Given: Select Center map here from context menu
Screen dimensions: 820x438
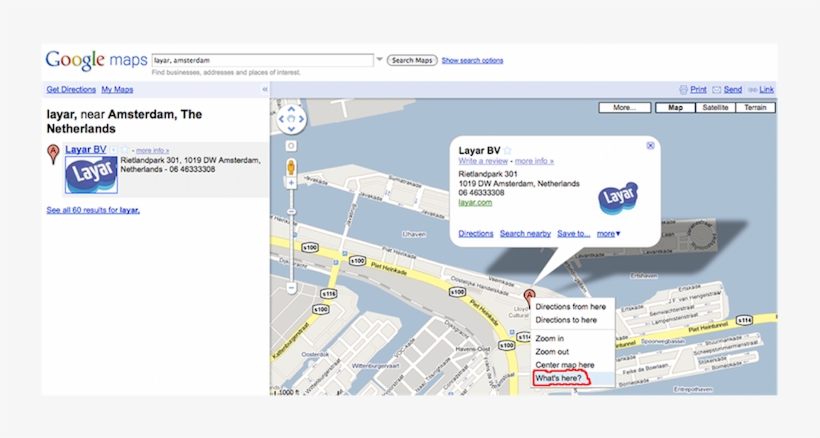Looking at the screenshot, I should pos(565,365).
